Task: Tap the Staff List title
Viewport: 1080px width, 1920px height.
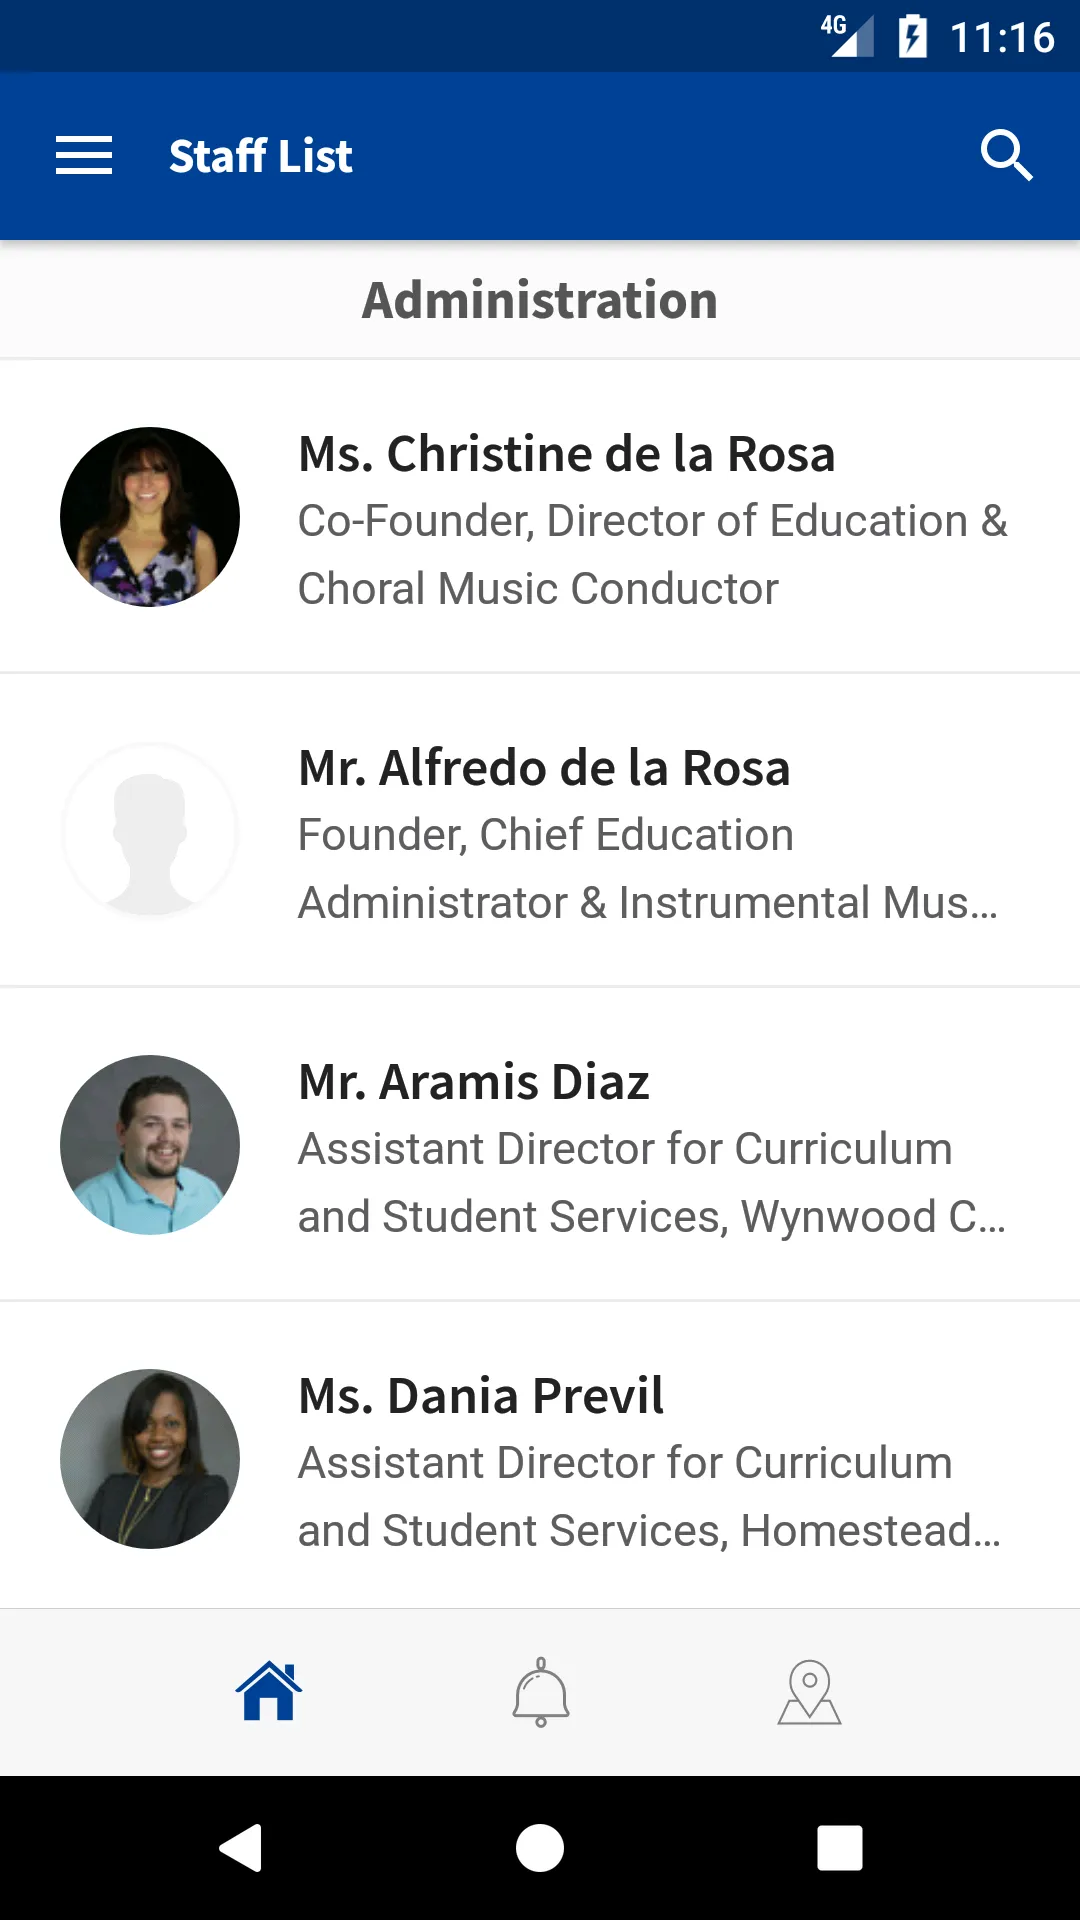Action: tap(261, 157)
